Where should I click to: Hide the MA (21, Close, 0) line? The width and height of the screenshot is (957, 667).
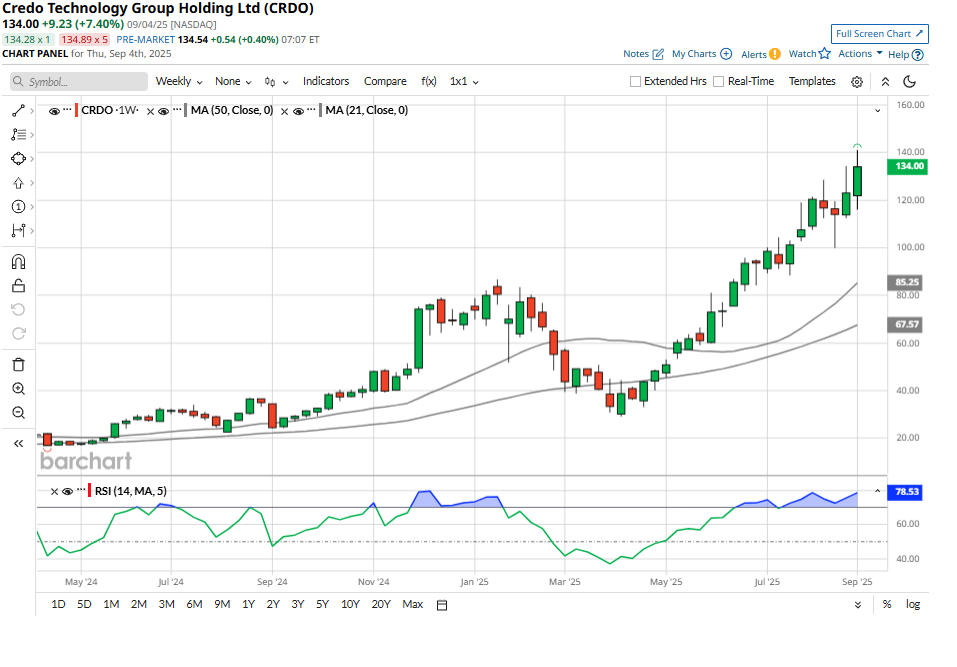click(x=298, y=111)
